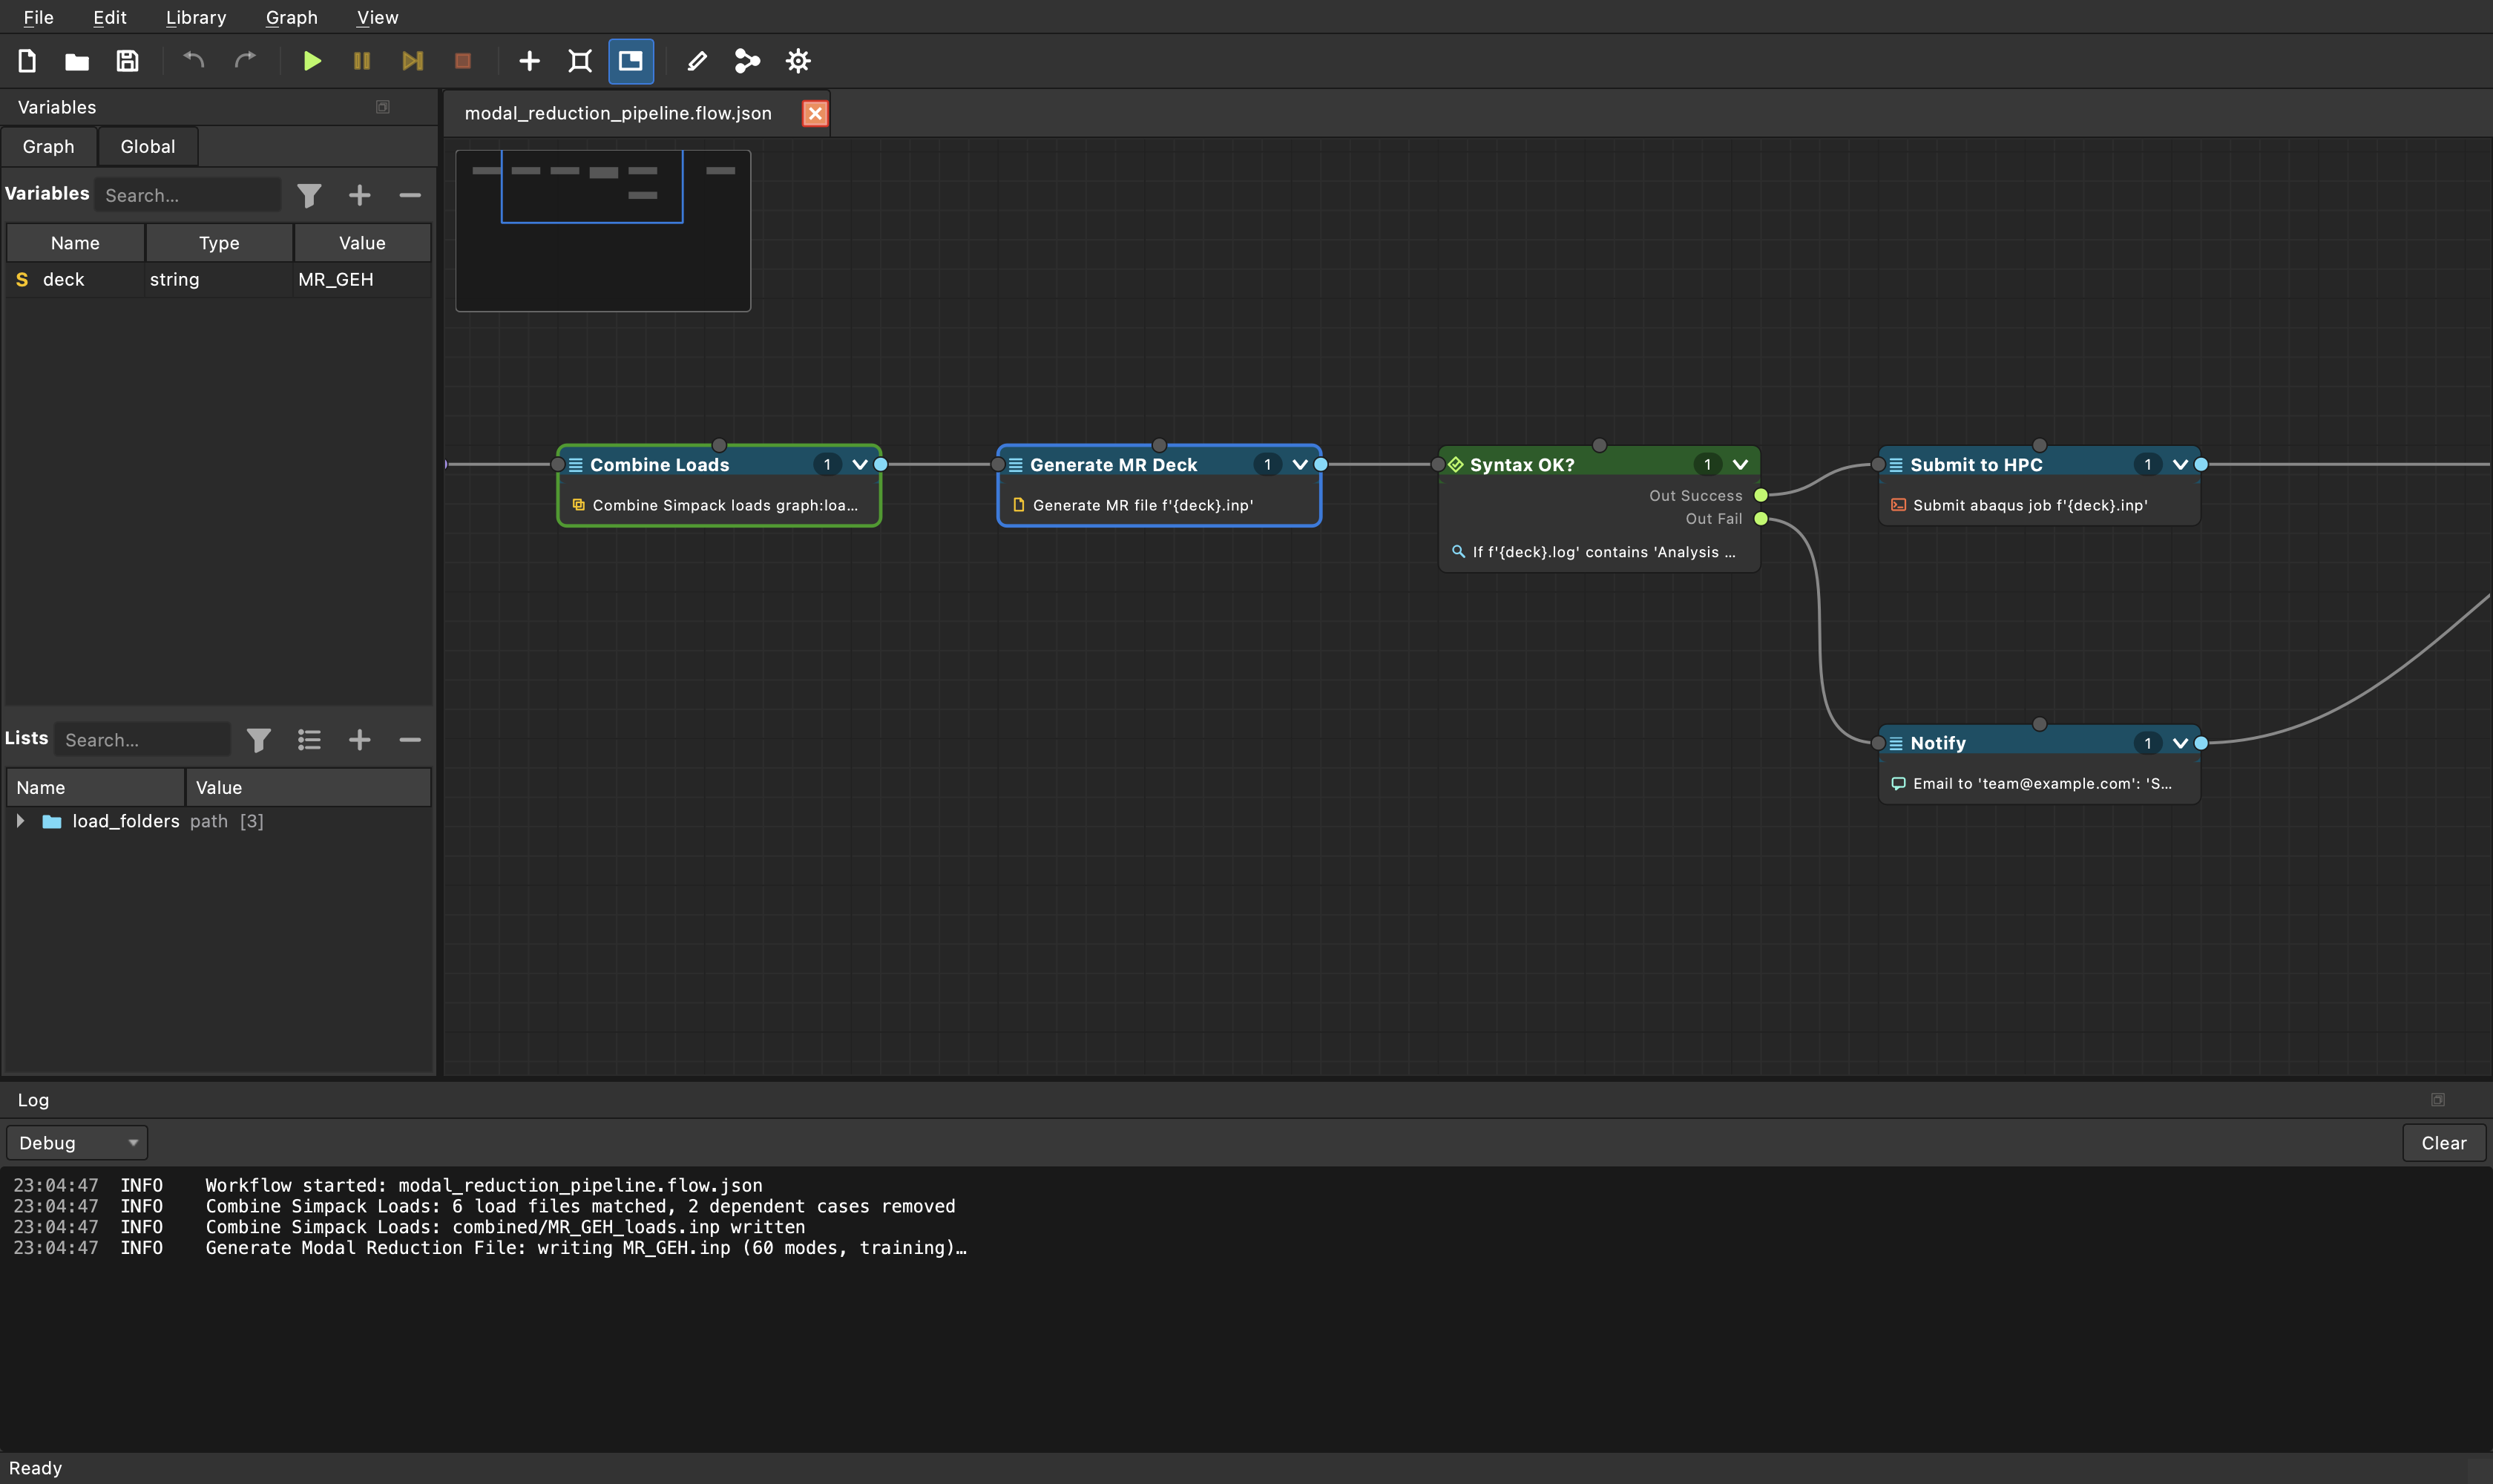Create a new file from toolbar
The height and width of the screenshot is (1484, 2493).
click(x=27, y=61)
